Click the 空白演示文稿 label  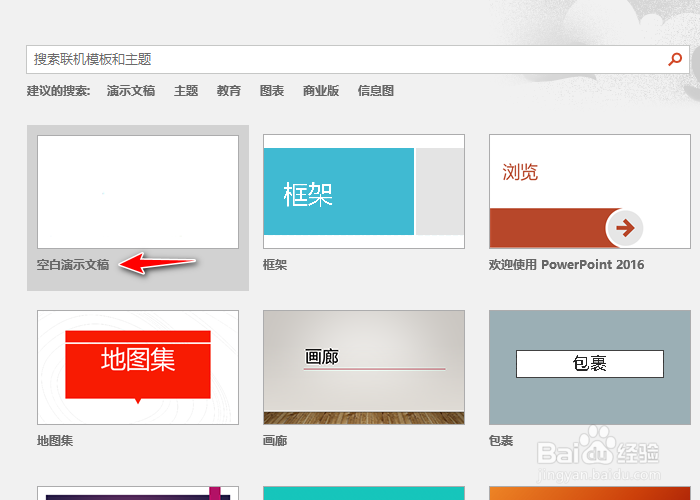[73, 265]
